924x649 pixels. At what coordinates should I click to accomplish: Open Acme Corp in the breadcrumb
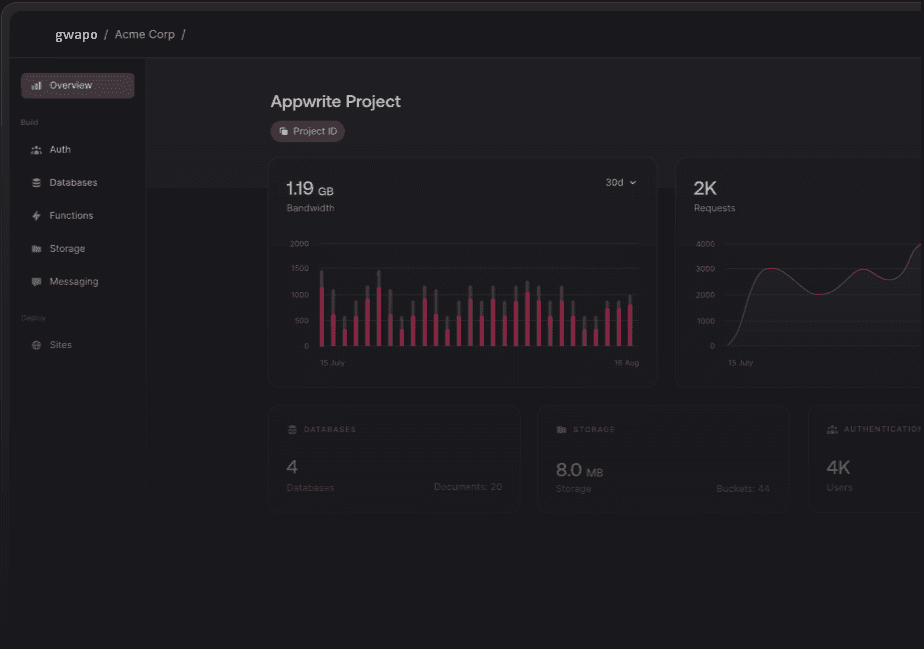pos(144,35)
